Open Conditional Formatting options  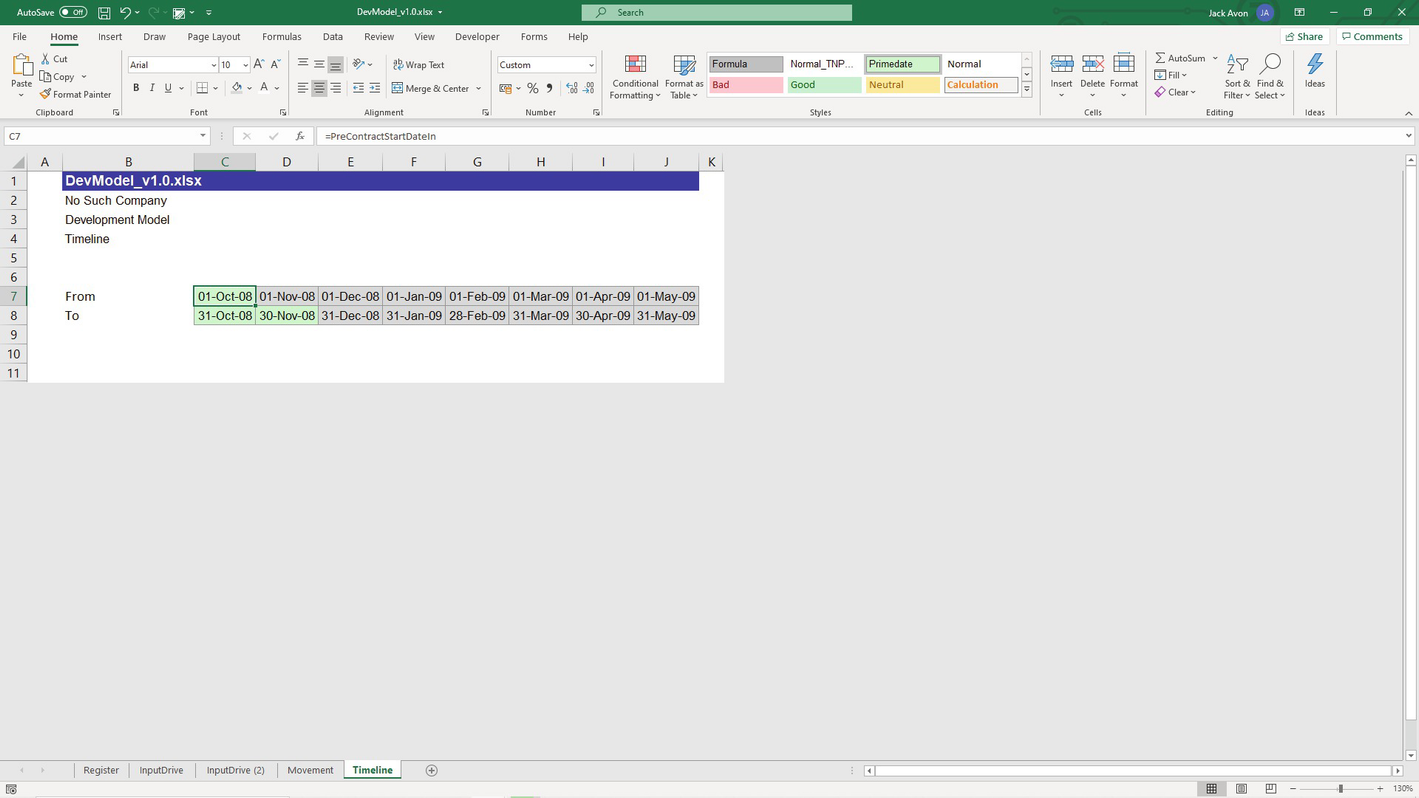pyautogui.click(x=635, y=78)
